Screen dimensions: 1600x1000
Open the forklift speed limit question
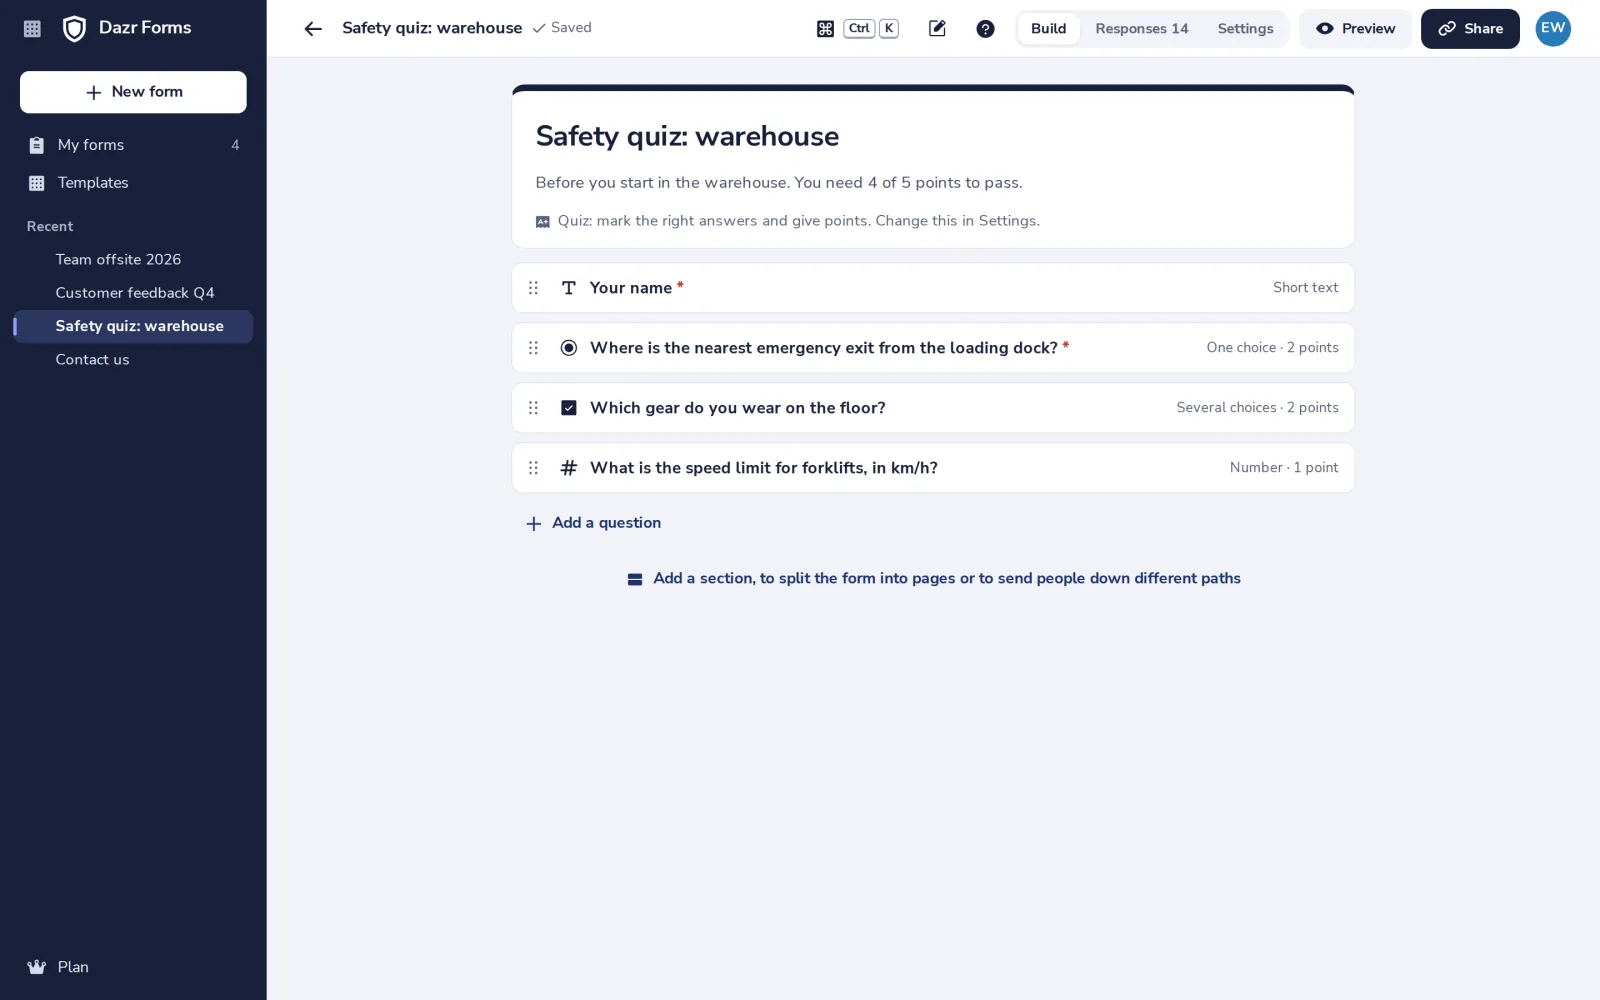pos(933,468)
